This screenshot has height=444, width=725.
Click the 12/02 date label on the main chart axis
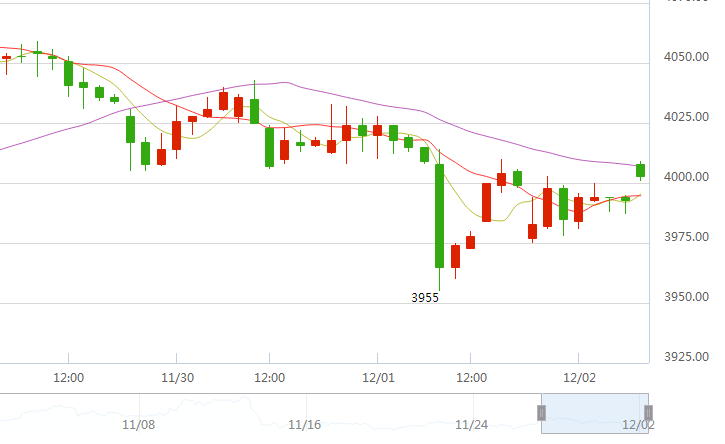point(578,378)
